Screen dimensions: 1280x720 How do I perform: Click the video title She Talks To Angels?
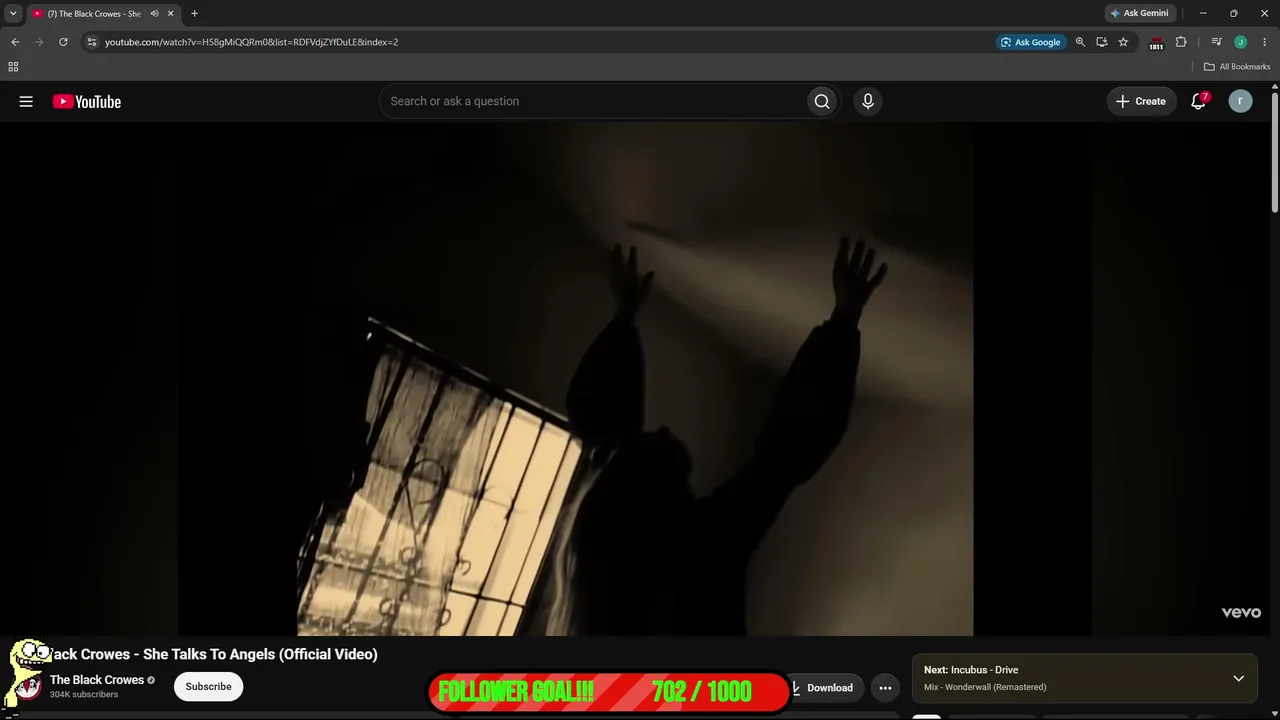(214, 654)
